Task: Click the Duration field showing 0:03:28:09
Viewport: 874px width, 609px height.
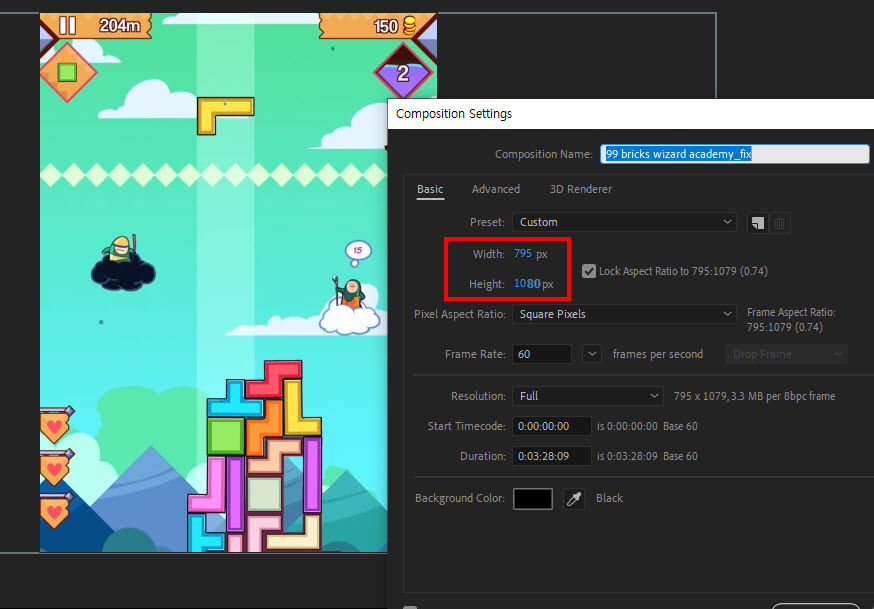Action: (552, 456)
